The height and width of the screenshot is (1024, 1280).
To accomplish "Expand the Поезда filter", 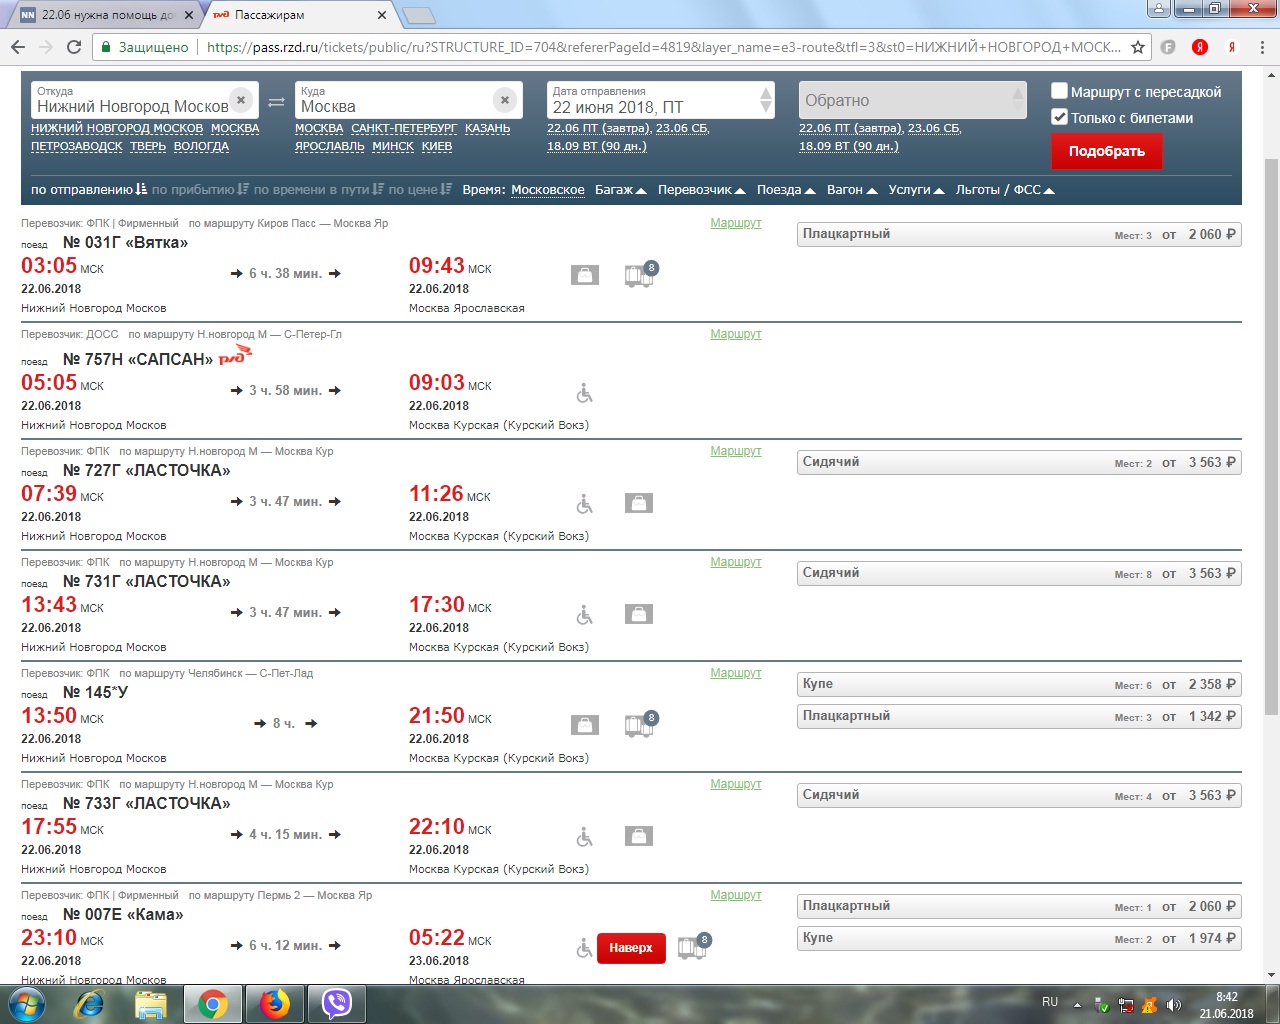I will 786,190.
